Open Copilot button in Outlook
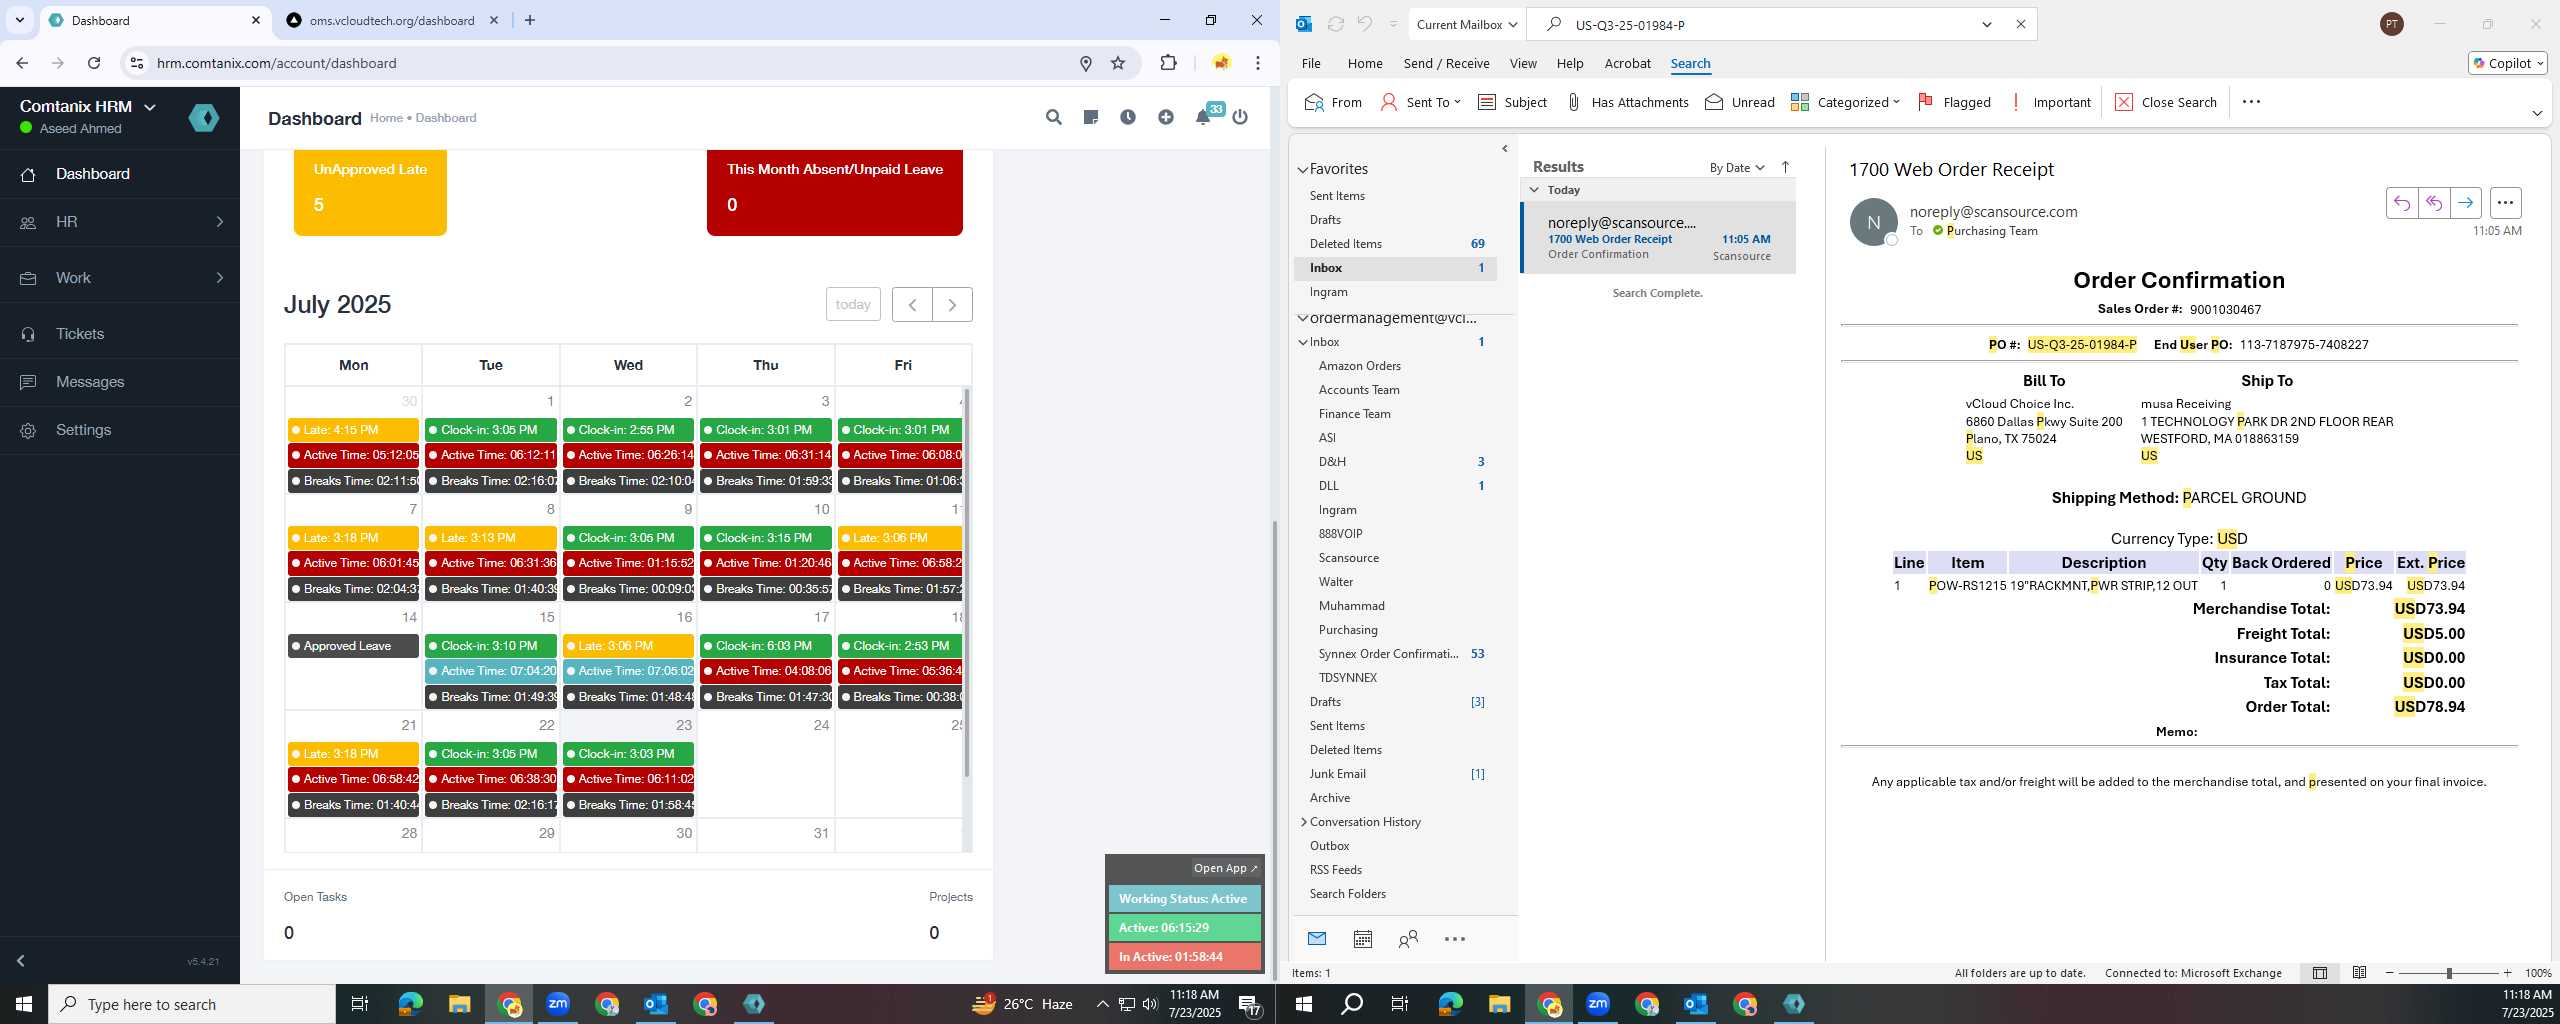This screenshot has width=2560, height=1024. pyautogui.click(x=2507, y=63)
